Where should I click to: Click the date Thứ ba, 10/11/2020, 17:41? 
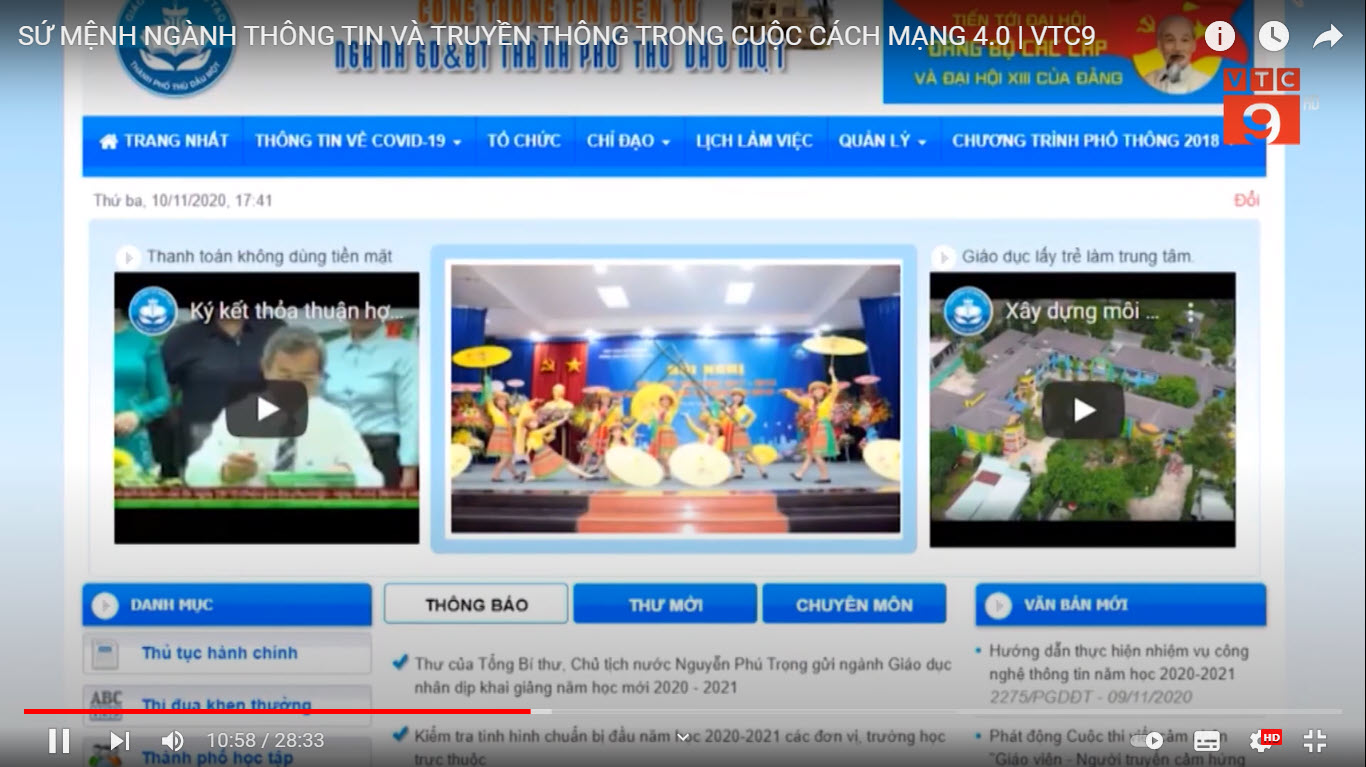click(x=183, y=200)
